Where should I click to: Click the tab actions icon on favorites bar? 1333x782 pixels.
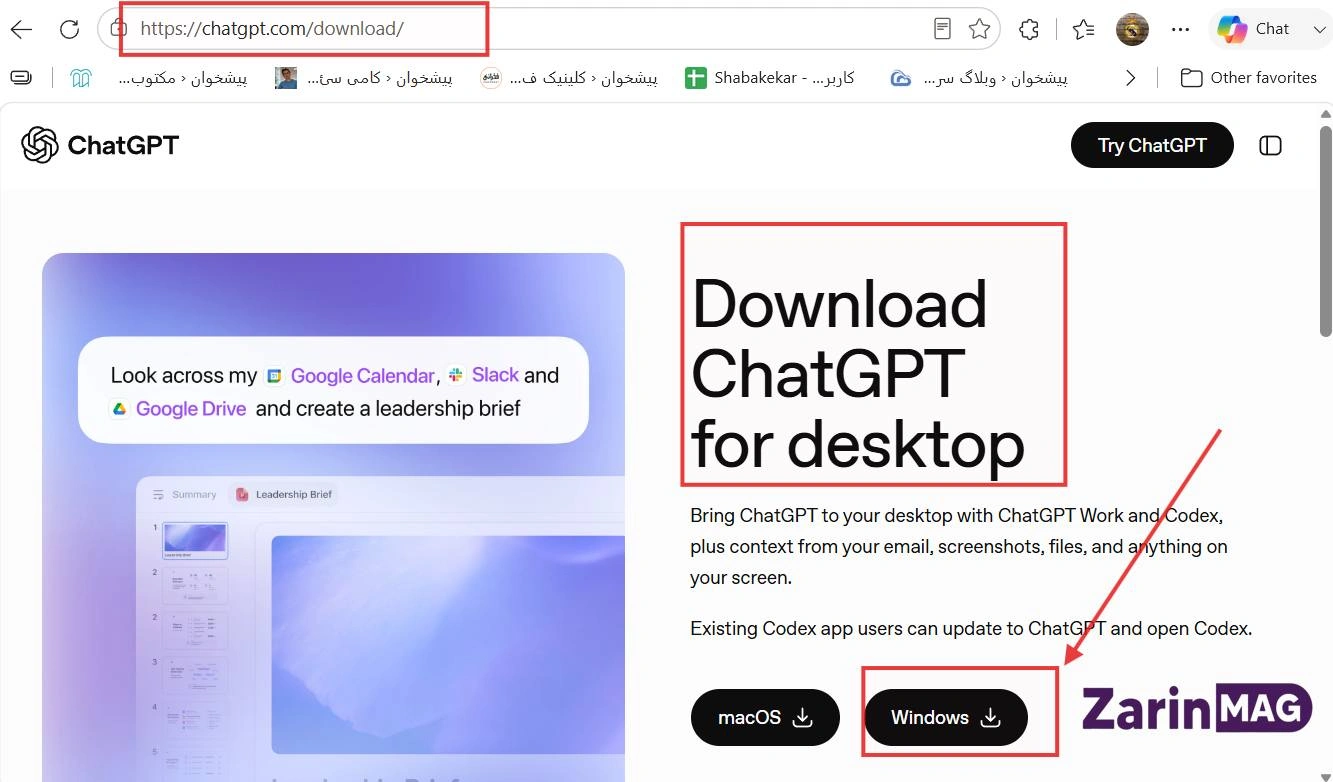click(21, 78)
